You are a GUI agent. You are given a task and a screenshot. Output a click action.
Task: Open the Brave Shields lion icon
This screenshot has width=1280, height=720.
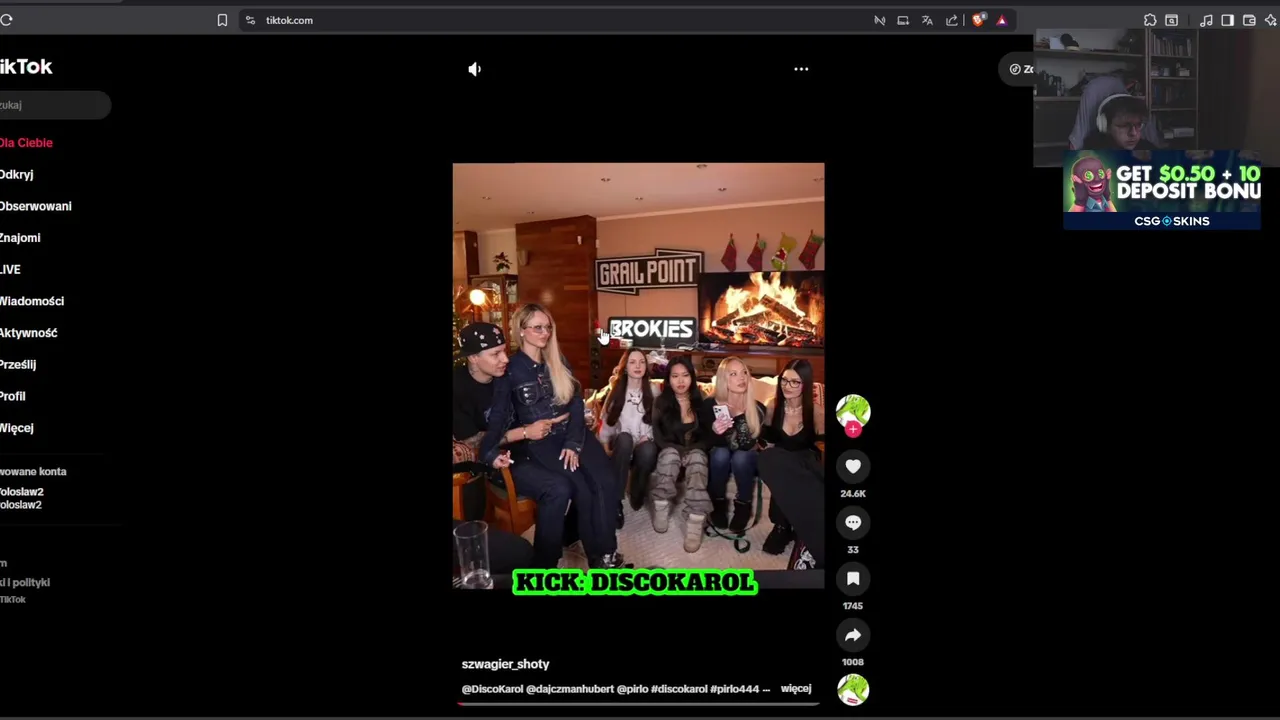(978, 20)
